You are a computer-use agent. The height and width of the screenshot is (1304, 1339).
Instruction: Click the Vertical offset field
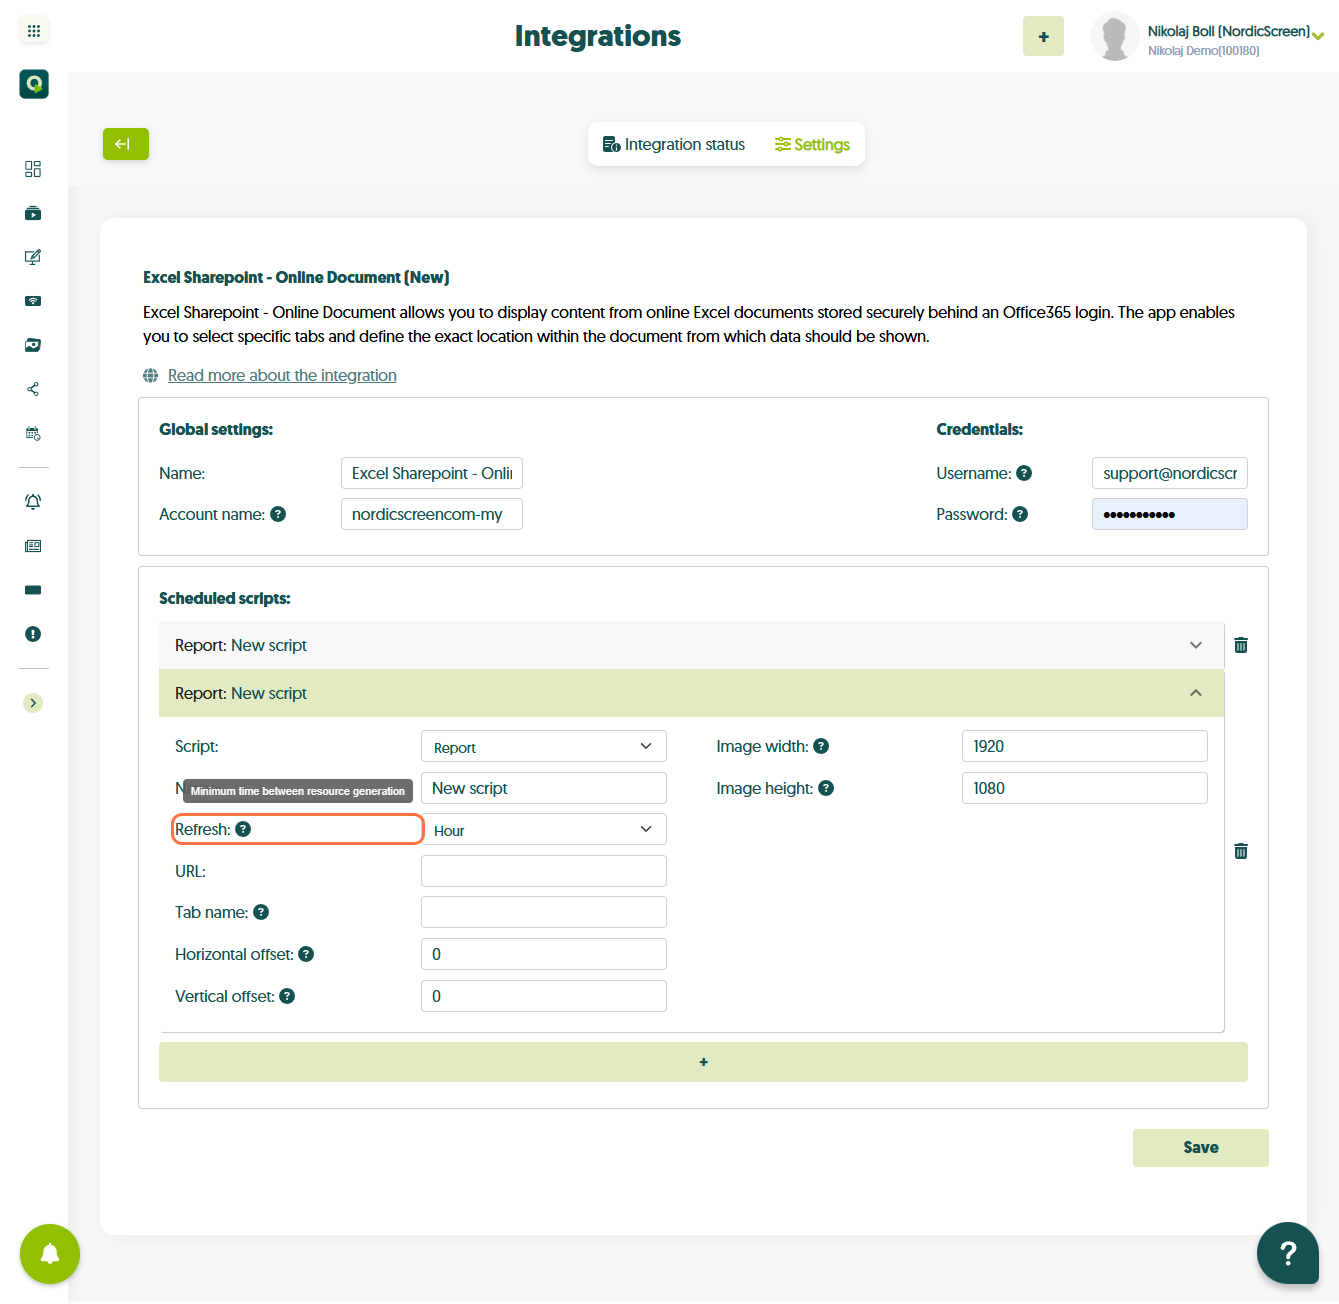click(544, 996)
